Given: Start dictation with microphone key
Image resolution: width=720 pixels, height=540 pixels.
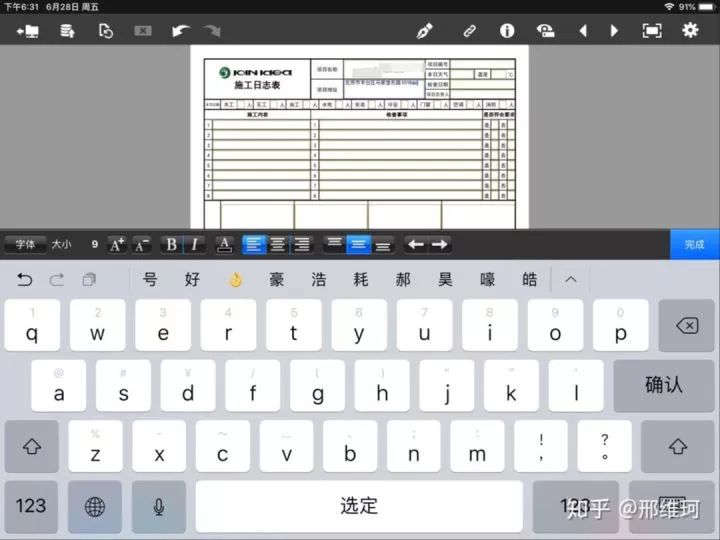Looking at the screenshot, I should (x=159, y=506).
